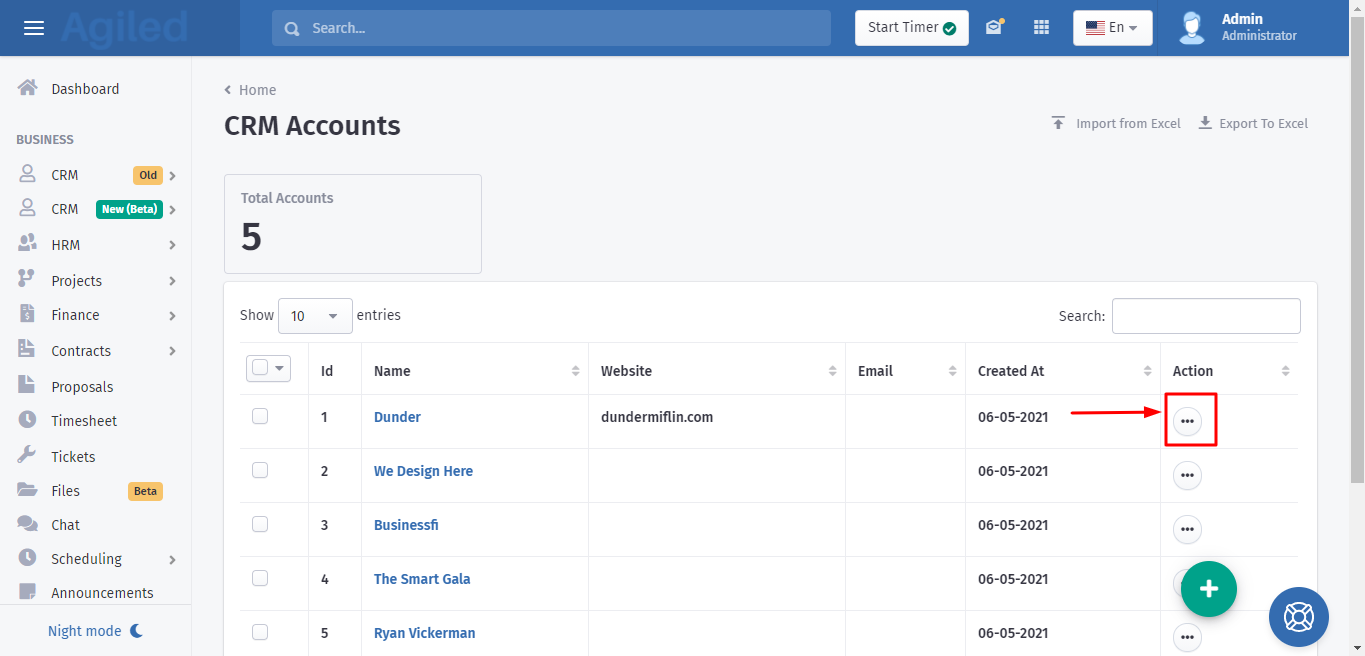Open action menu for Dunder row
1365x656 pixels.
pyautogui.click(x=1187, y=421)
